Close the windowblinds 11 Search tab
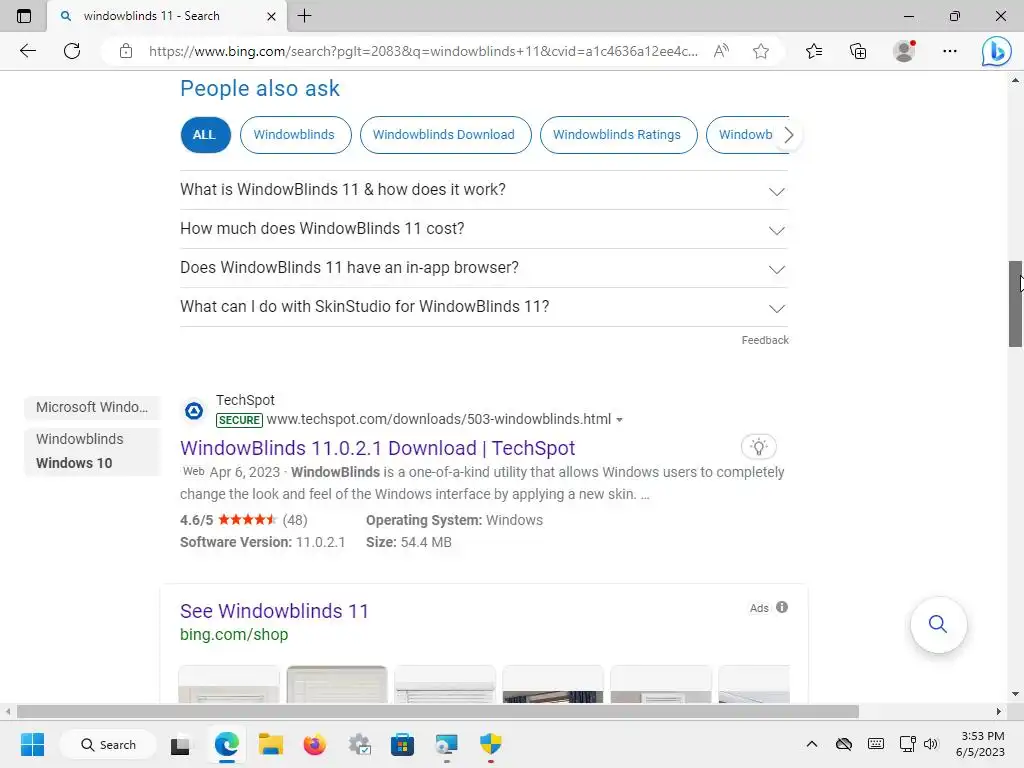 (272, 16)
